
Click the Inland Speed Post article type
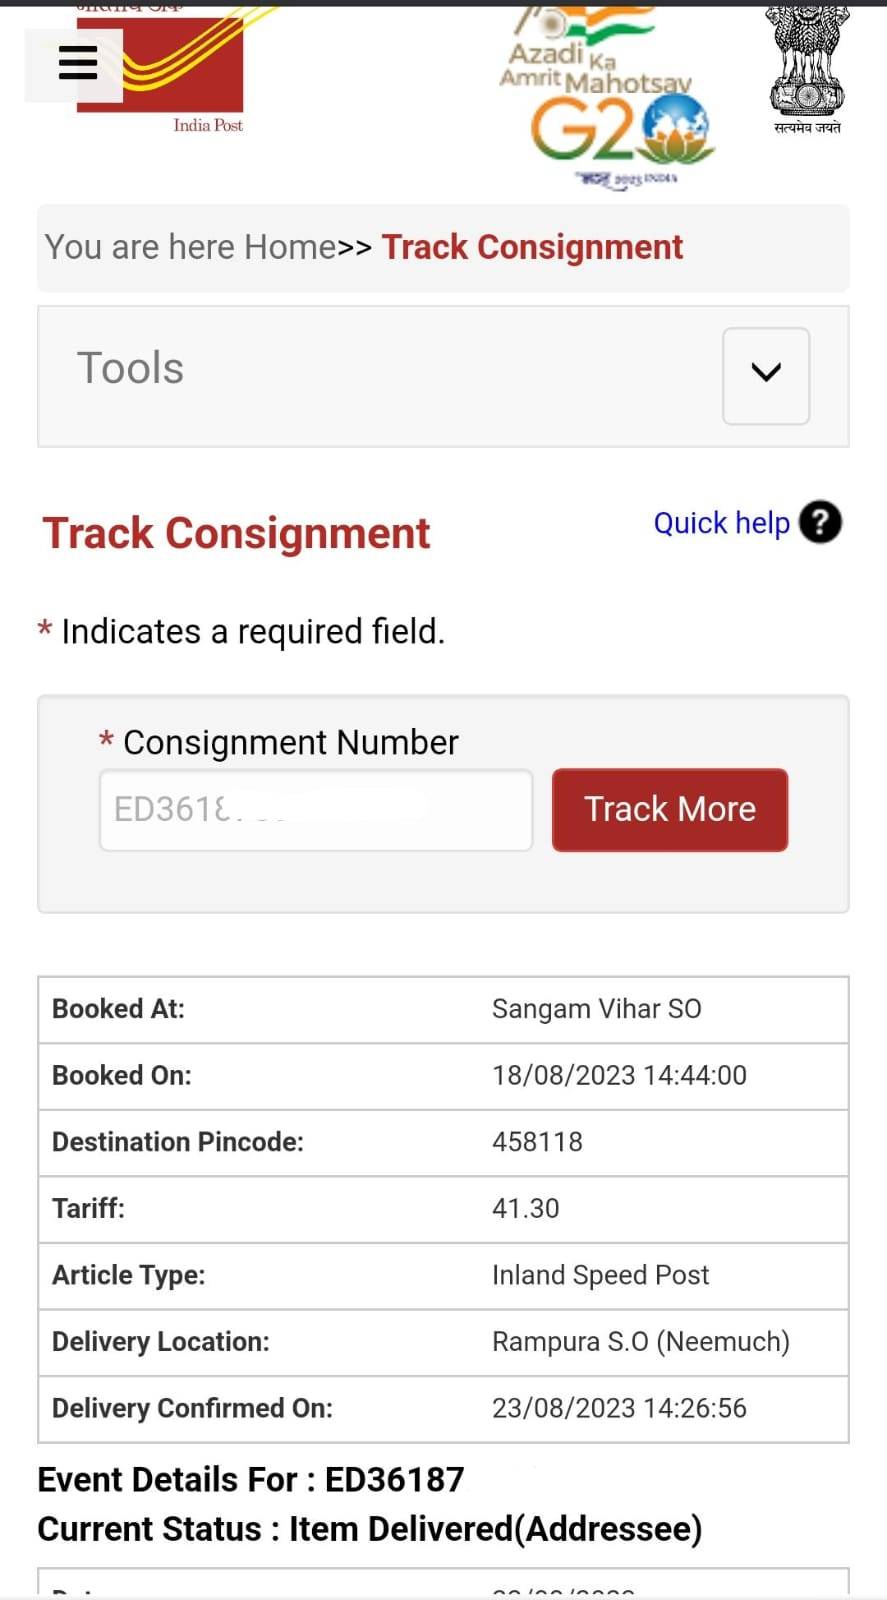[x=600, y=1275]
